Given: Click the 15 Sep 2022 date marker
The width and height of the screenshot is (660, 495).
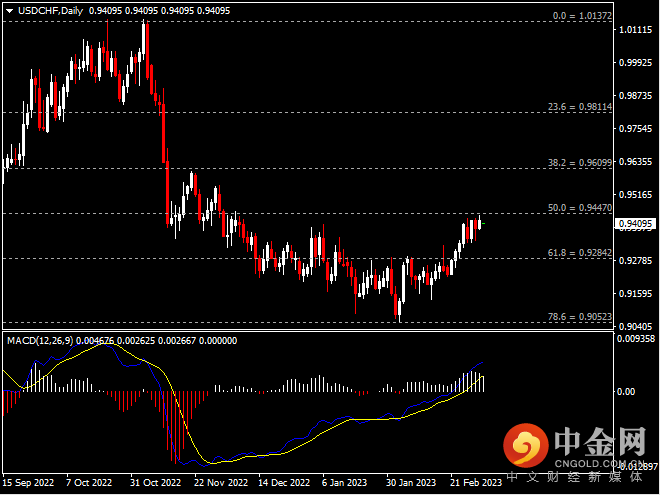Looking at the screenshot, I should [x=27, y=482].
